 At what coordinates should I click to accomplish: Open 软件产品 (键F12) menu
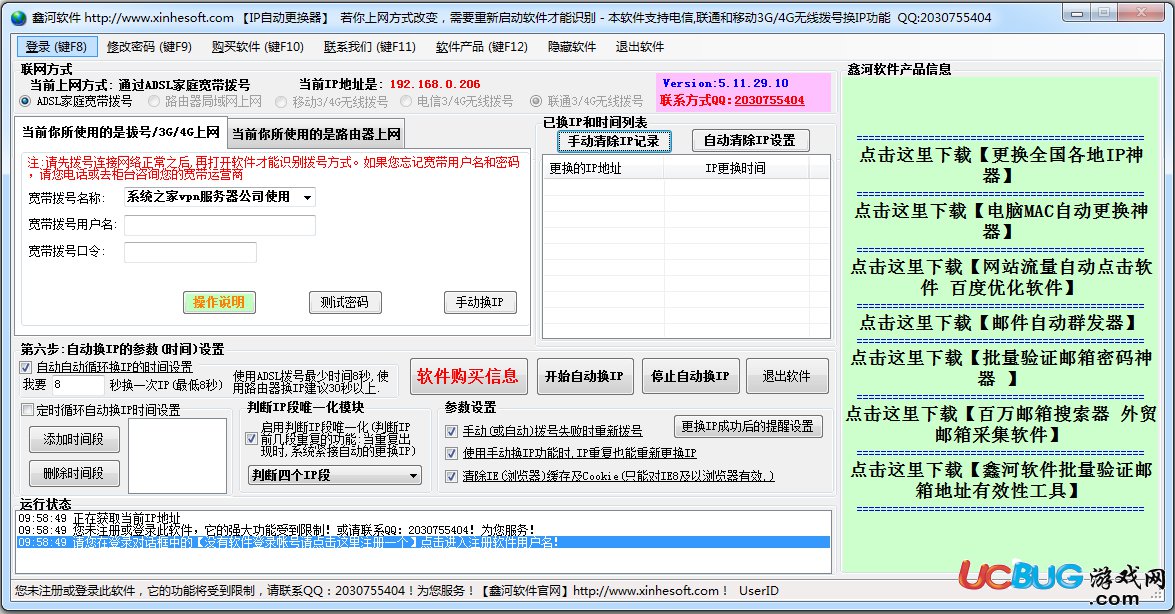pyautogui.click(x=482, y=46)
